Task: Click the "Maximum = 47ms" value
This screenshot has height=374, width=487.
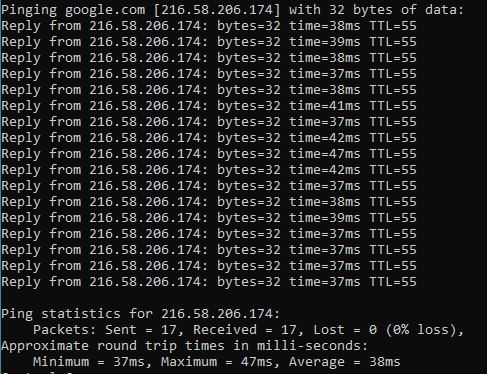Action: 217,362
